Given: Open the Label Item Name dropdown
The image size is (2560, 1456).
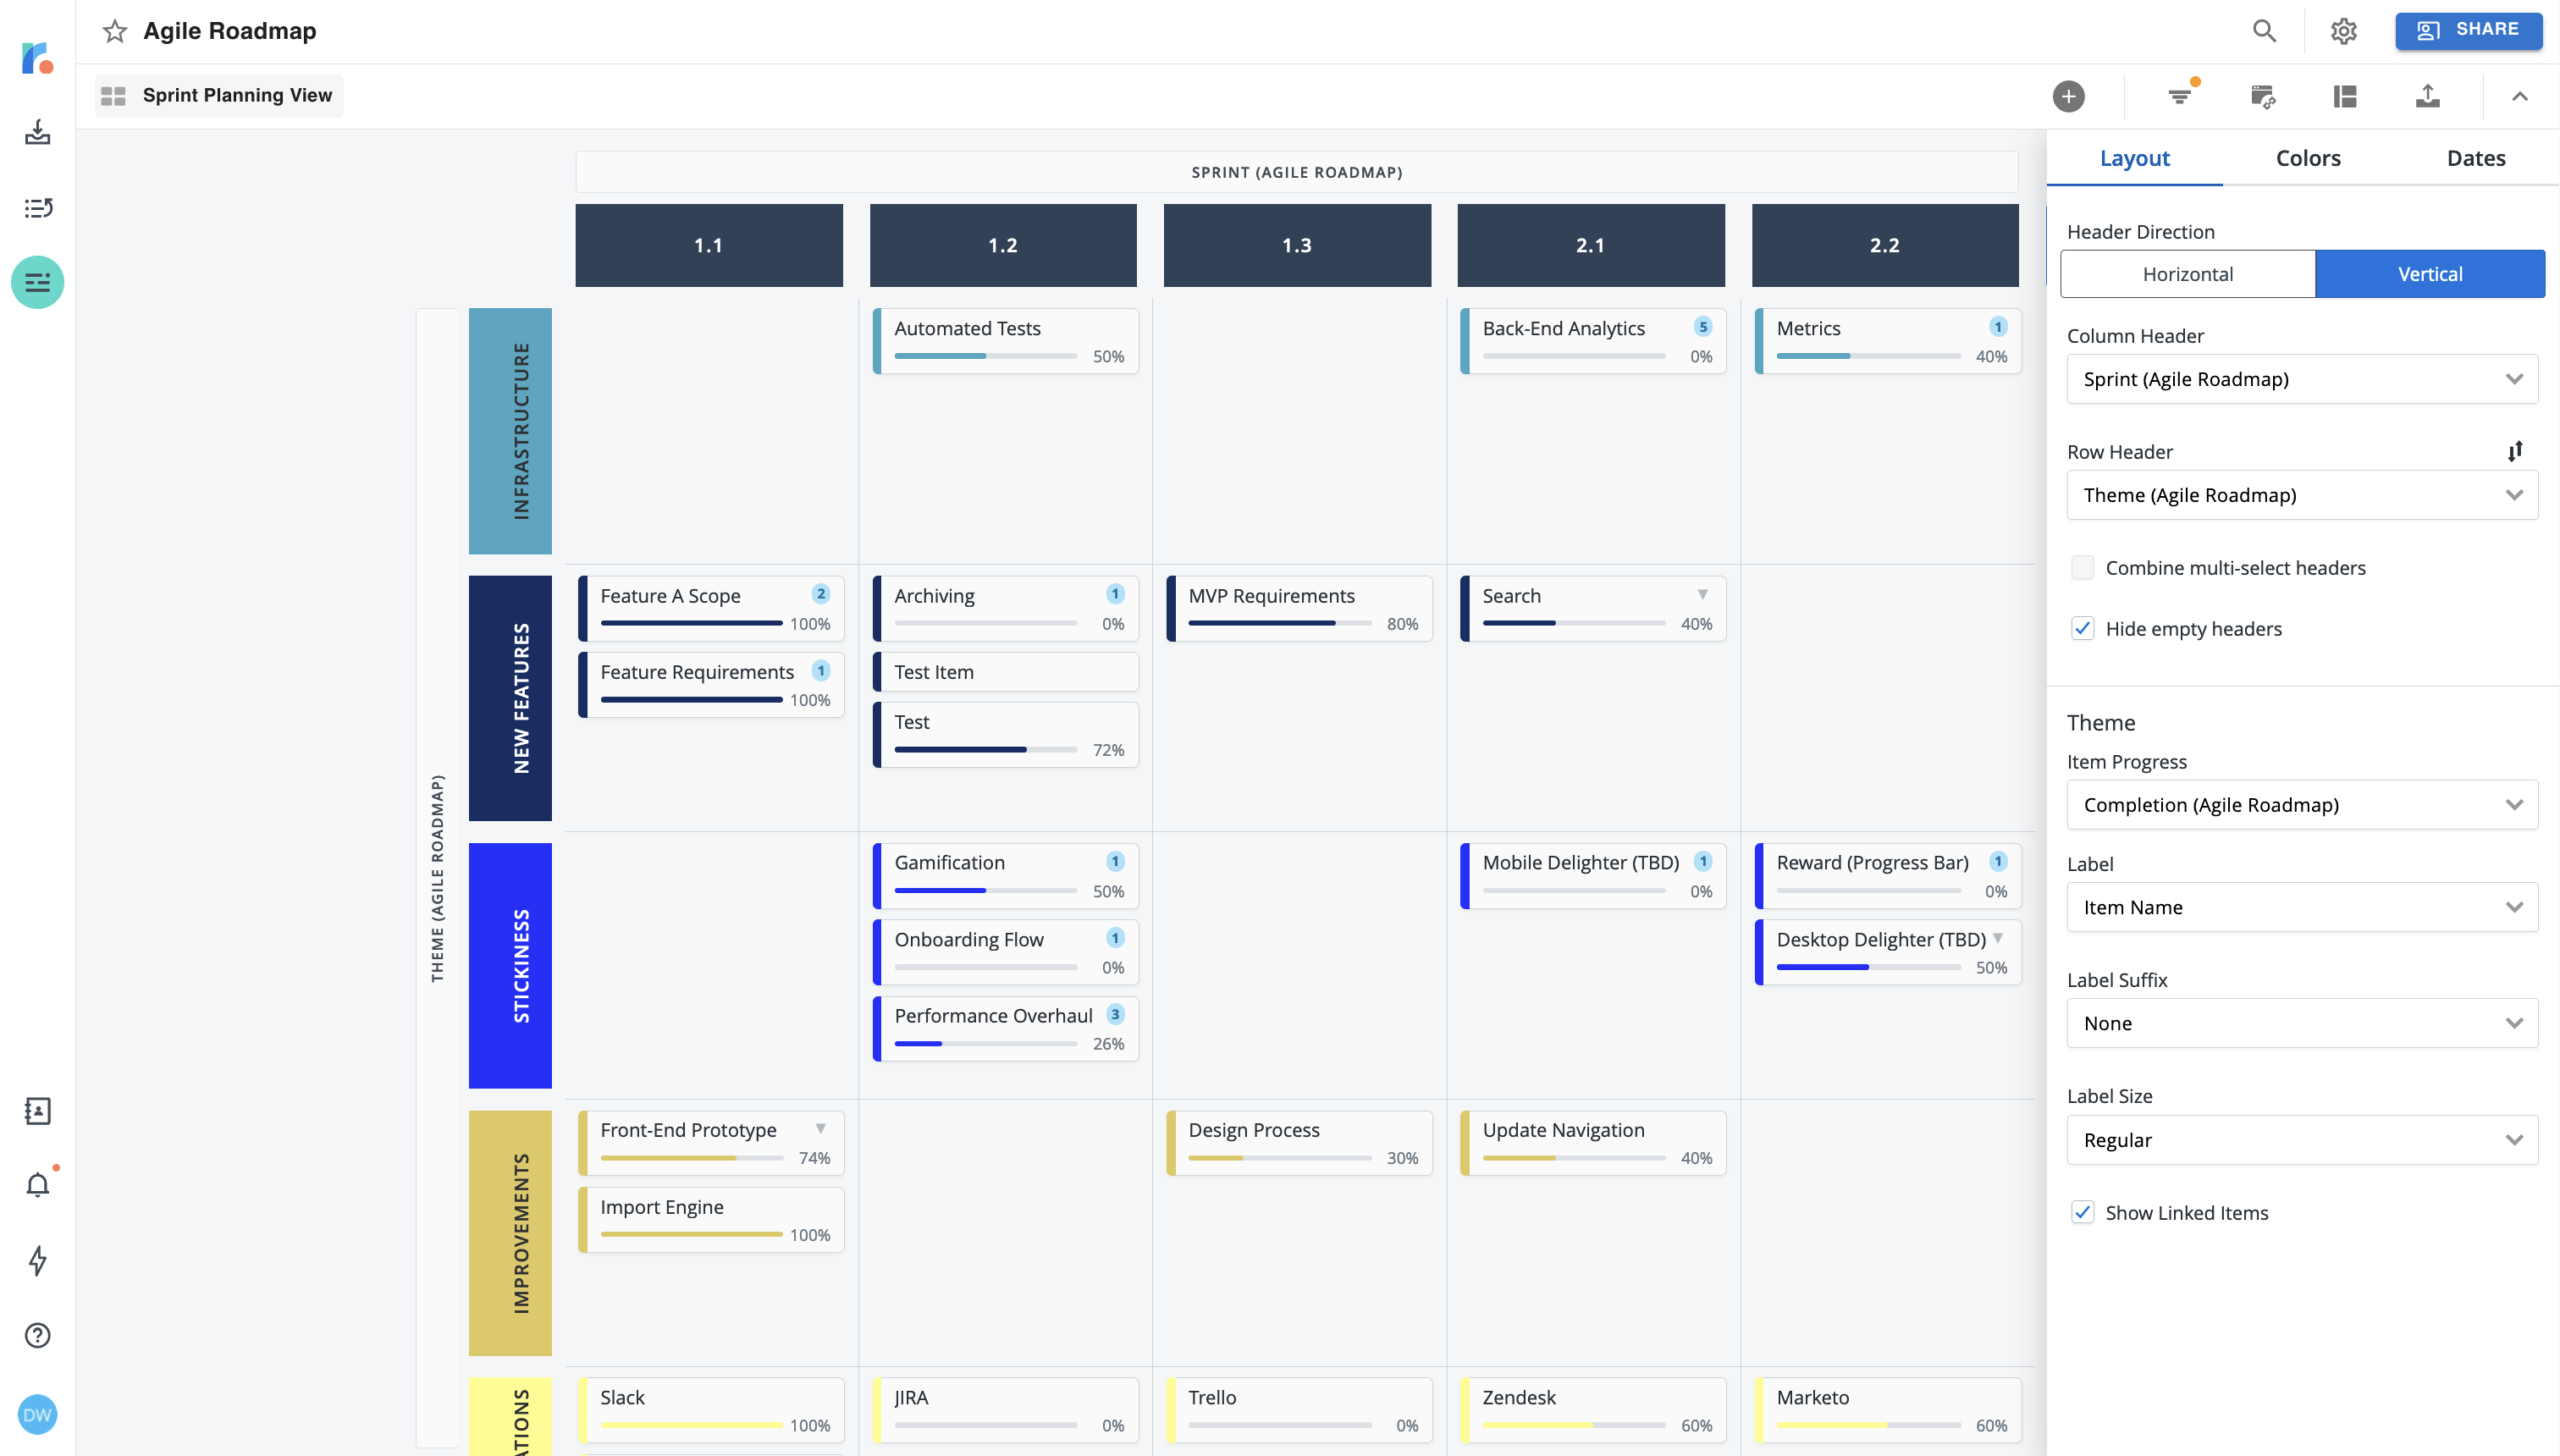Looking at the screenshot, I should [x=2302, y=907].
